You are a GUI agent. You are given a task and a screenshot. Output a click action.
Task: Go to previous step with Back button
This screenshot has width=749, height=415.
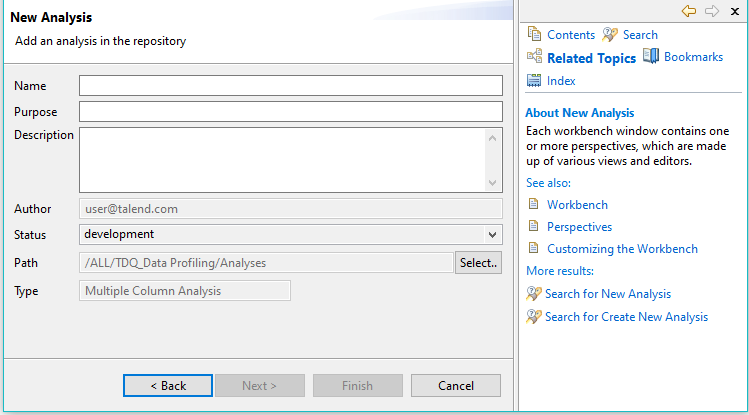point(168,386)
